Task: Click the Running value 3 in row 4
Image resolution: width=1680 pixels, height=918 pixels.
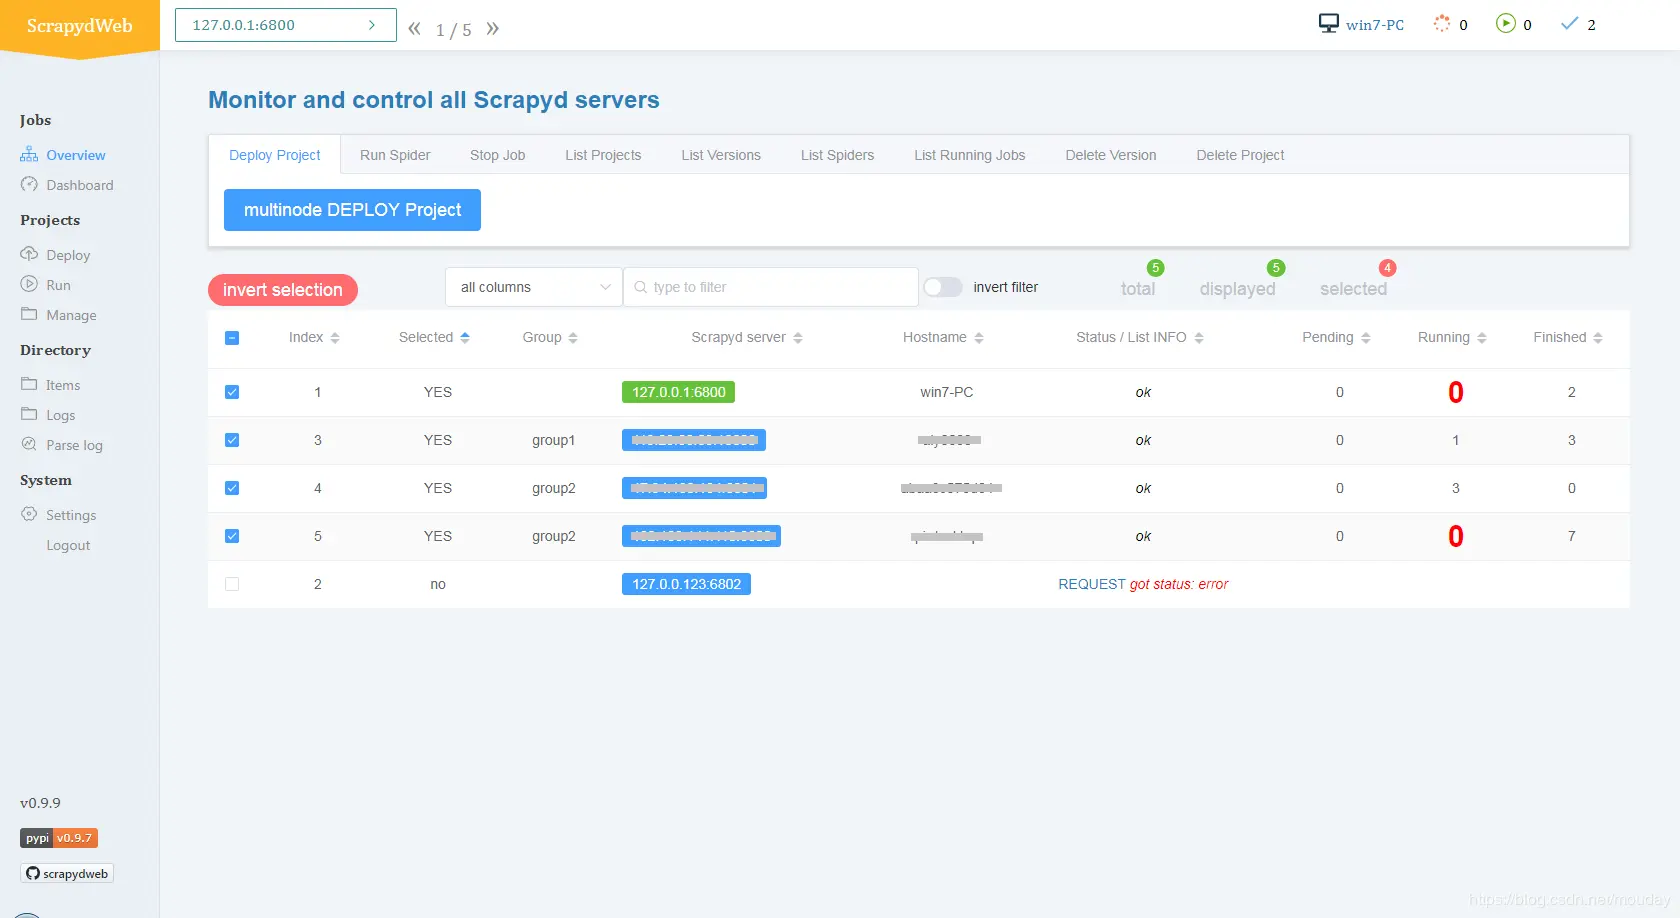Action: [x=1455, y=488]
